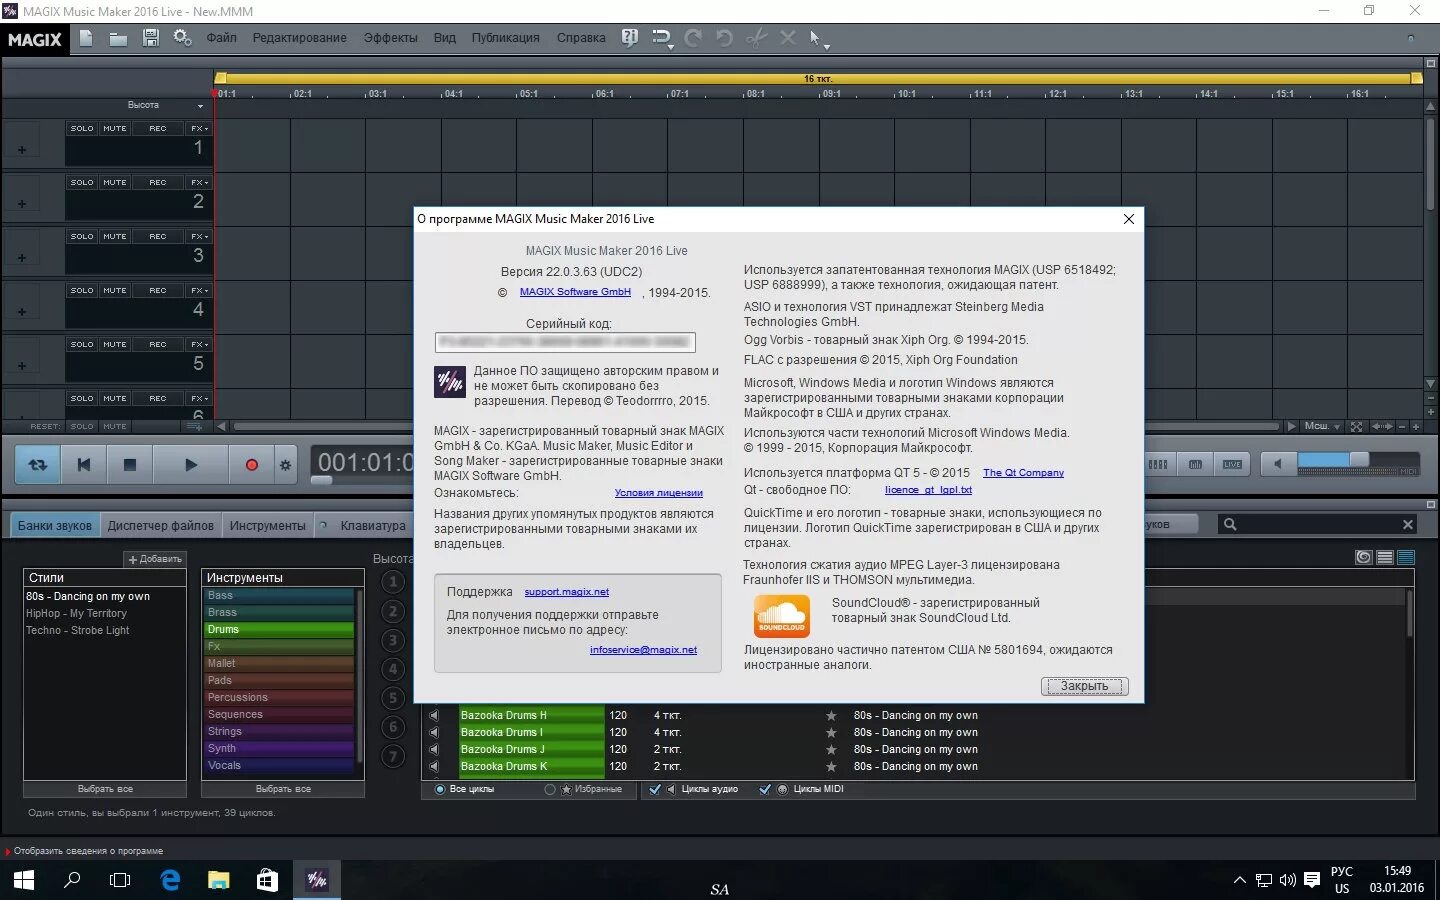Screen dimensions: 1440x900
Task: Toggle loop playback button
Action: (38, 465)
